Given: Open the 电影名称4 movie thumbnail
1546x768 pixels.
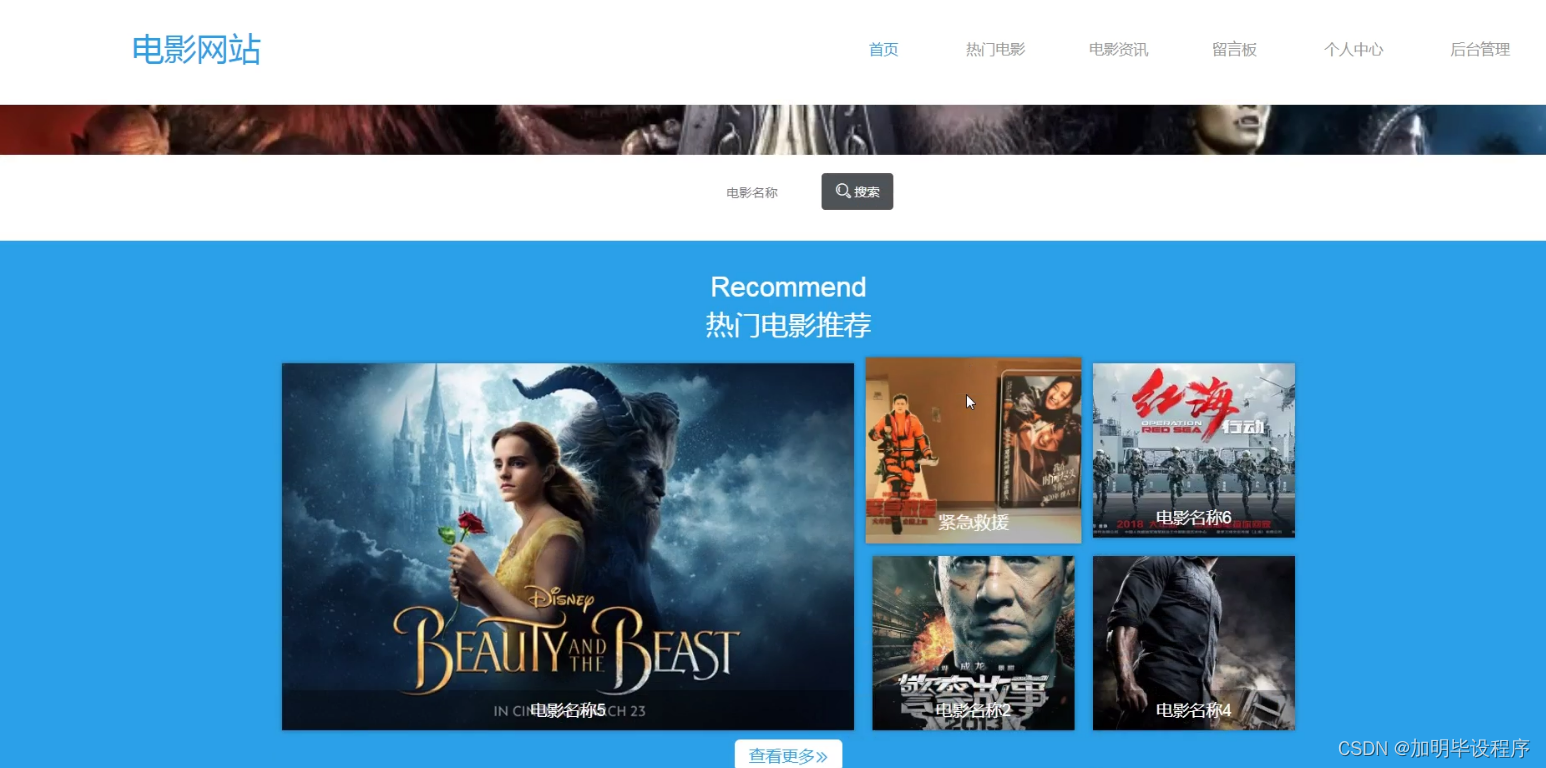Looking at the screenshot, I should 1194,643.
